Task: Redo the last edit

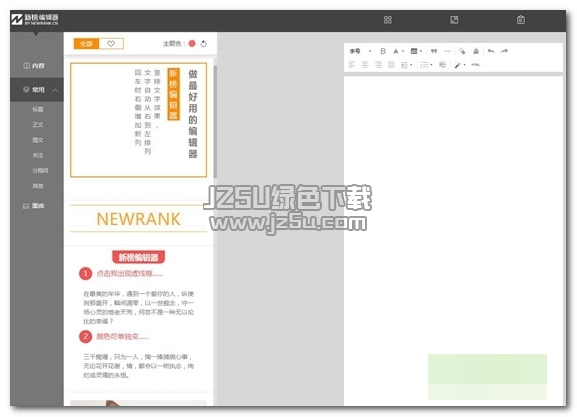Action: (504, 51)
